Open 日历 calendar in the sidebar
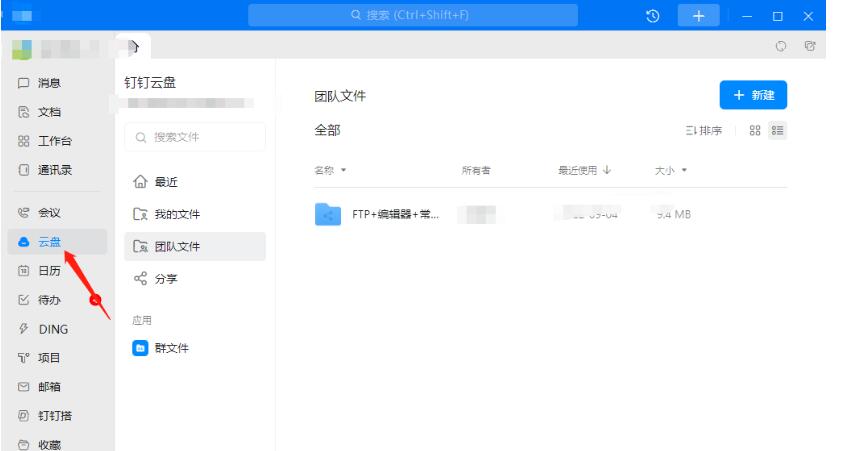This screenshot has height=451, width=849. pyautogui.click(x=40, y=271)
